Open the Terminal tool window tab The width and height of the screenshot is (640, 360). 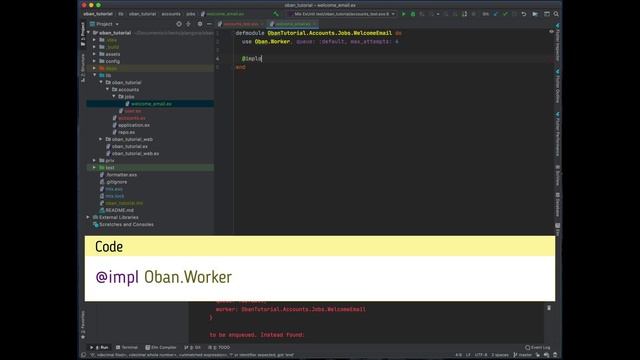tap(127, 347)
